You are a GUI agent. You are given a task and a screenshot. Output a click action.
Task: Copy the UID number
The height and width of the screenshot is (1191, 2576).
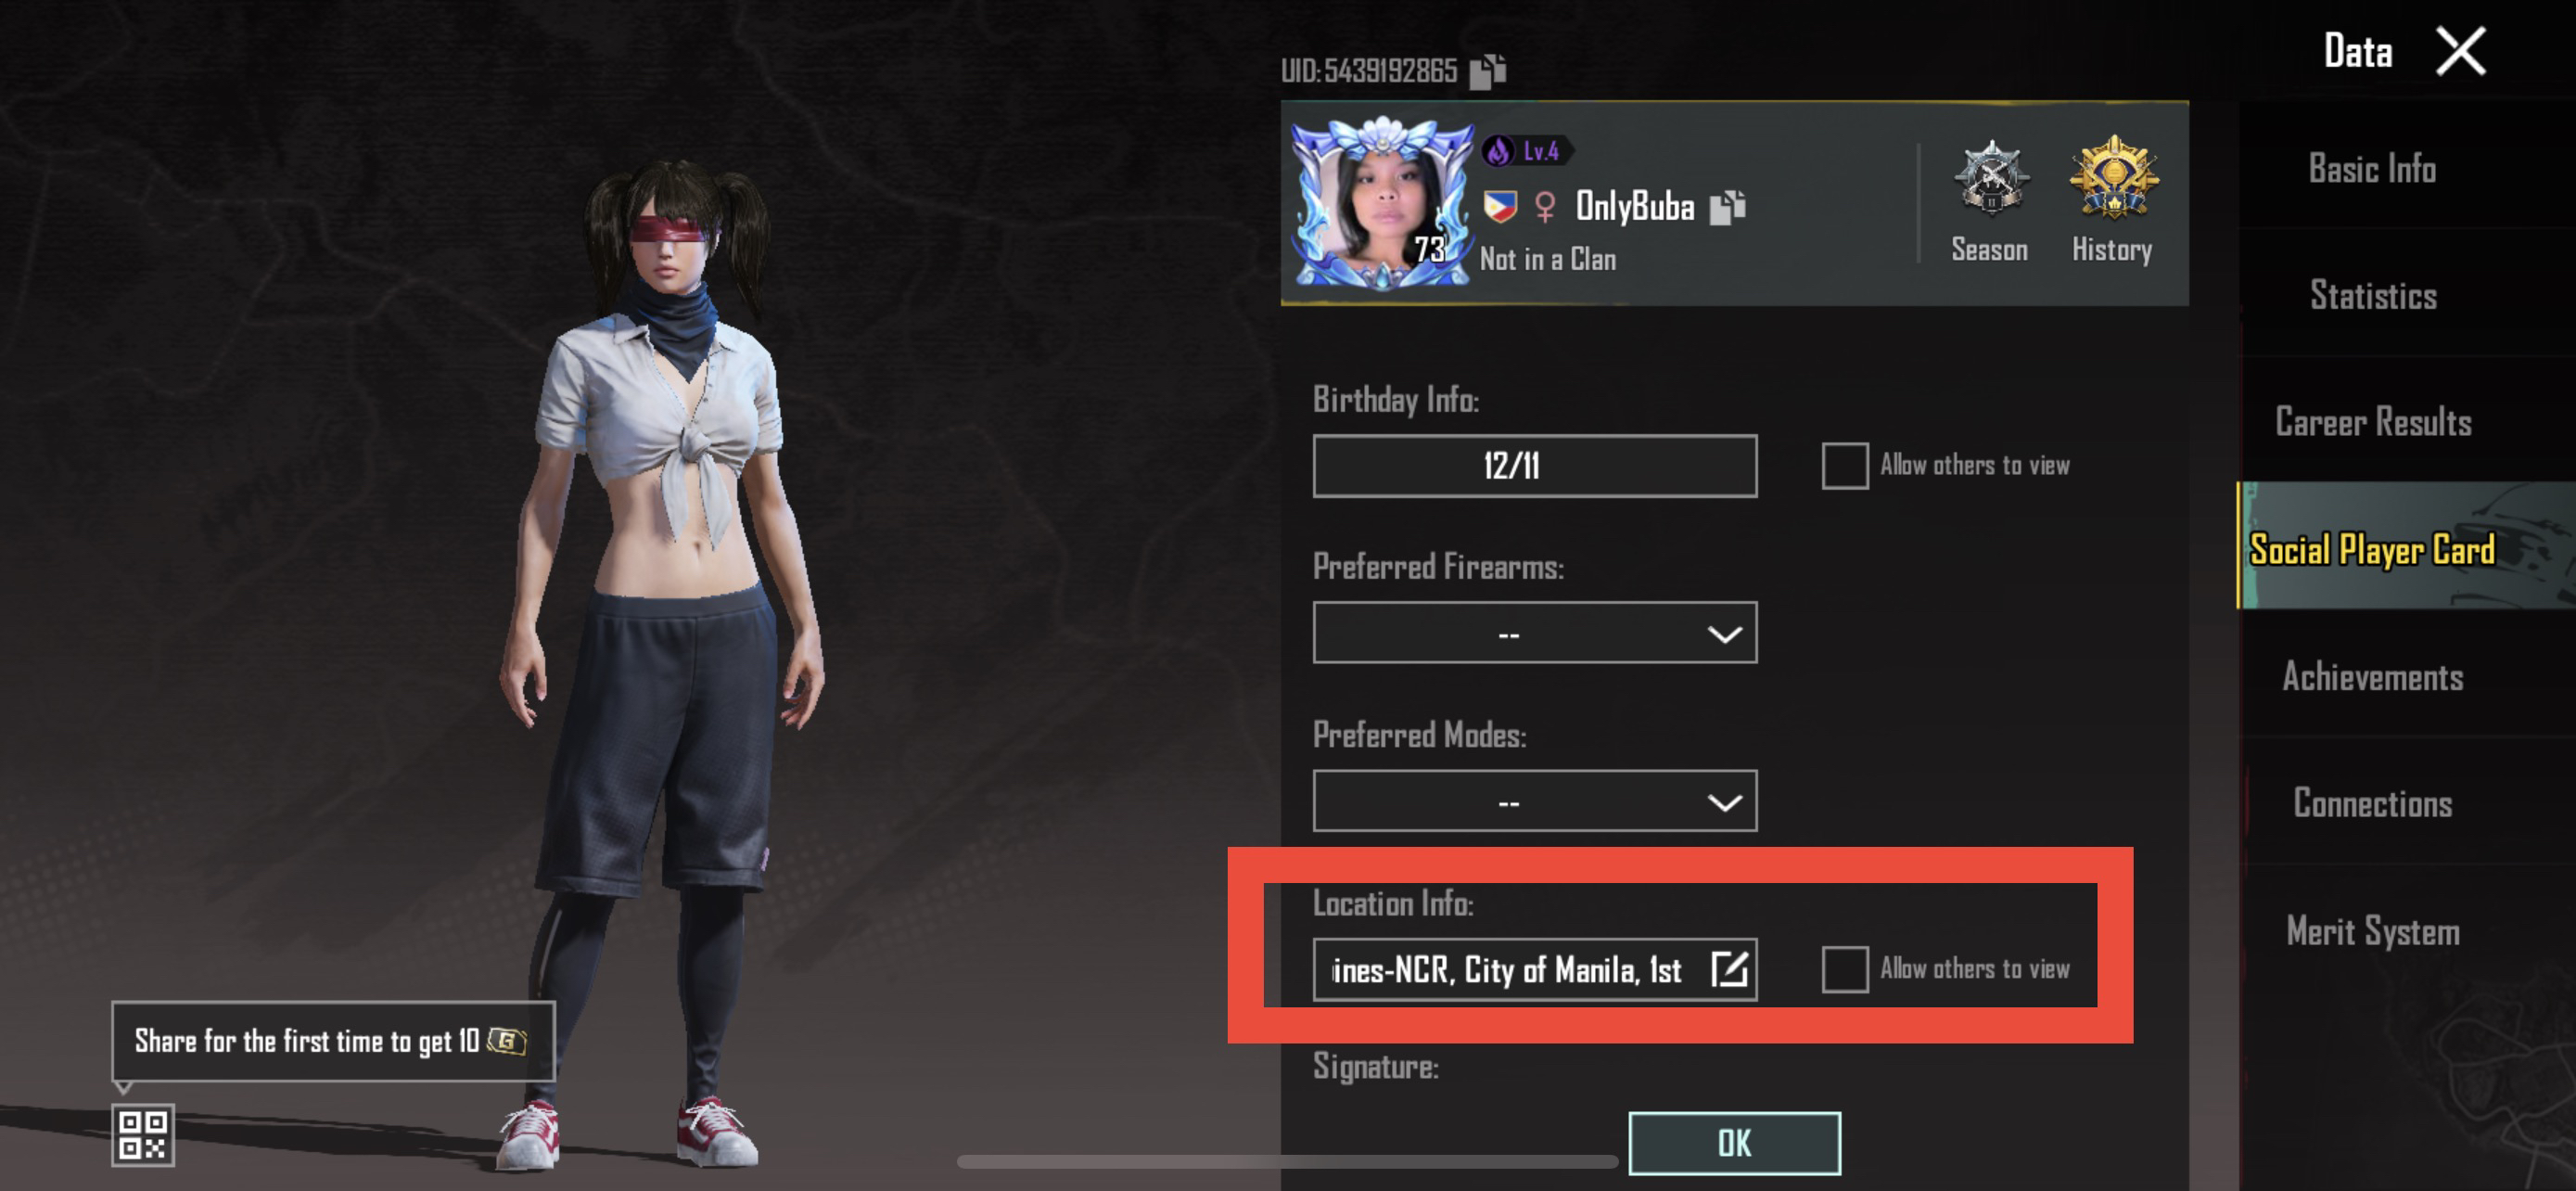coord(1487,71)
